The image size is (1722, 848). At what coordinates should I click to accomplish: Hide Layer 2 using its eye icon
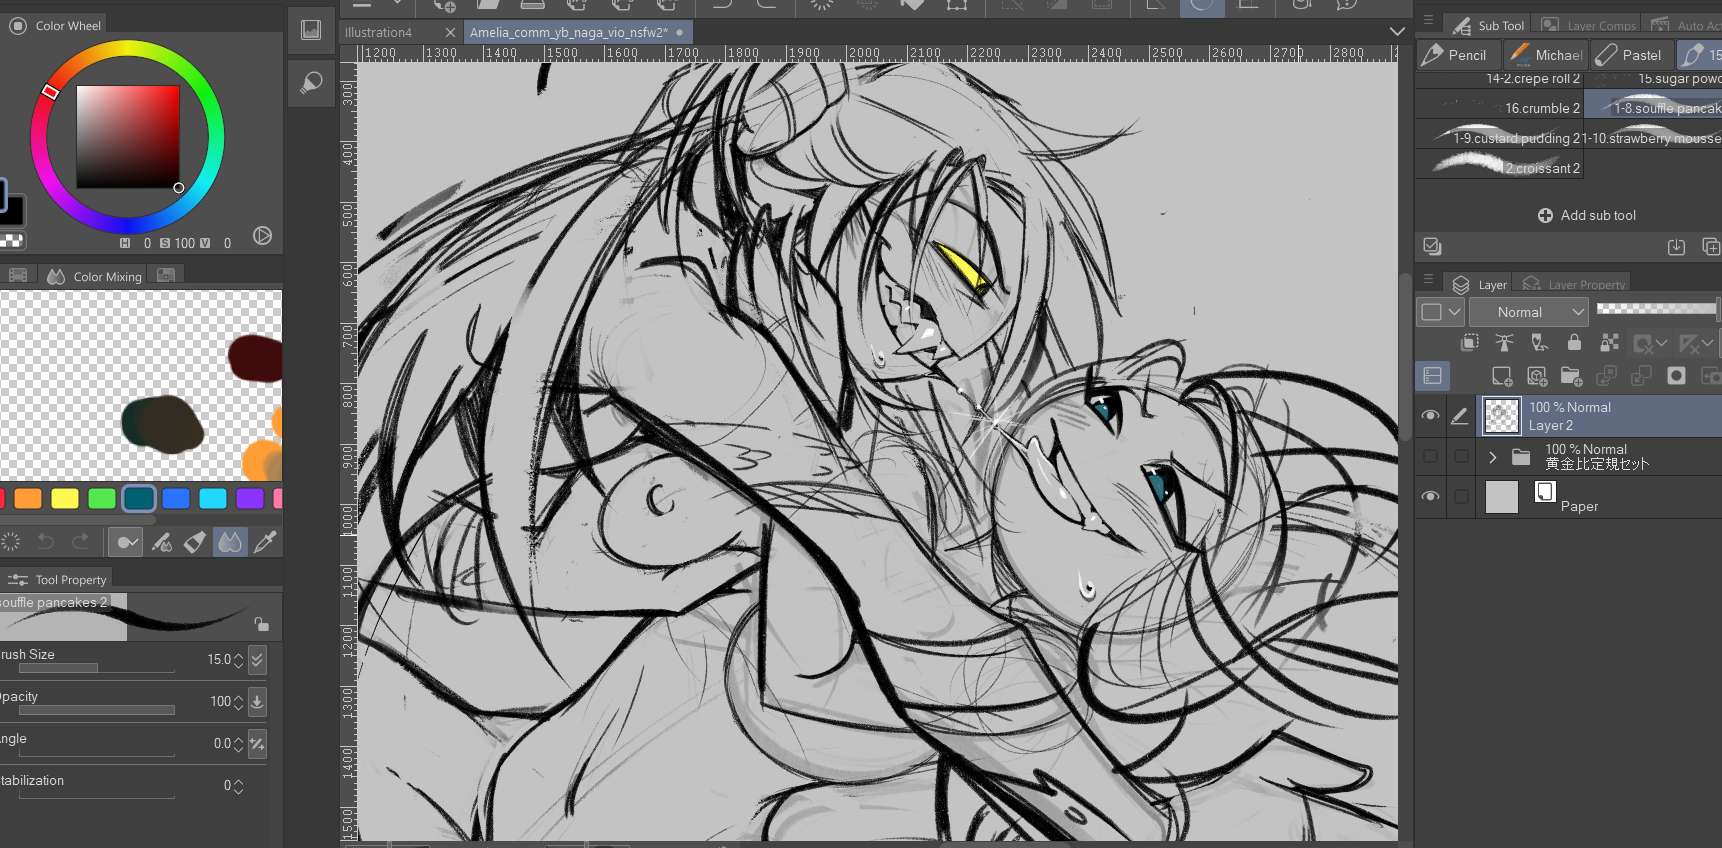(x=1430, y=416)
